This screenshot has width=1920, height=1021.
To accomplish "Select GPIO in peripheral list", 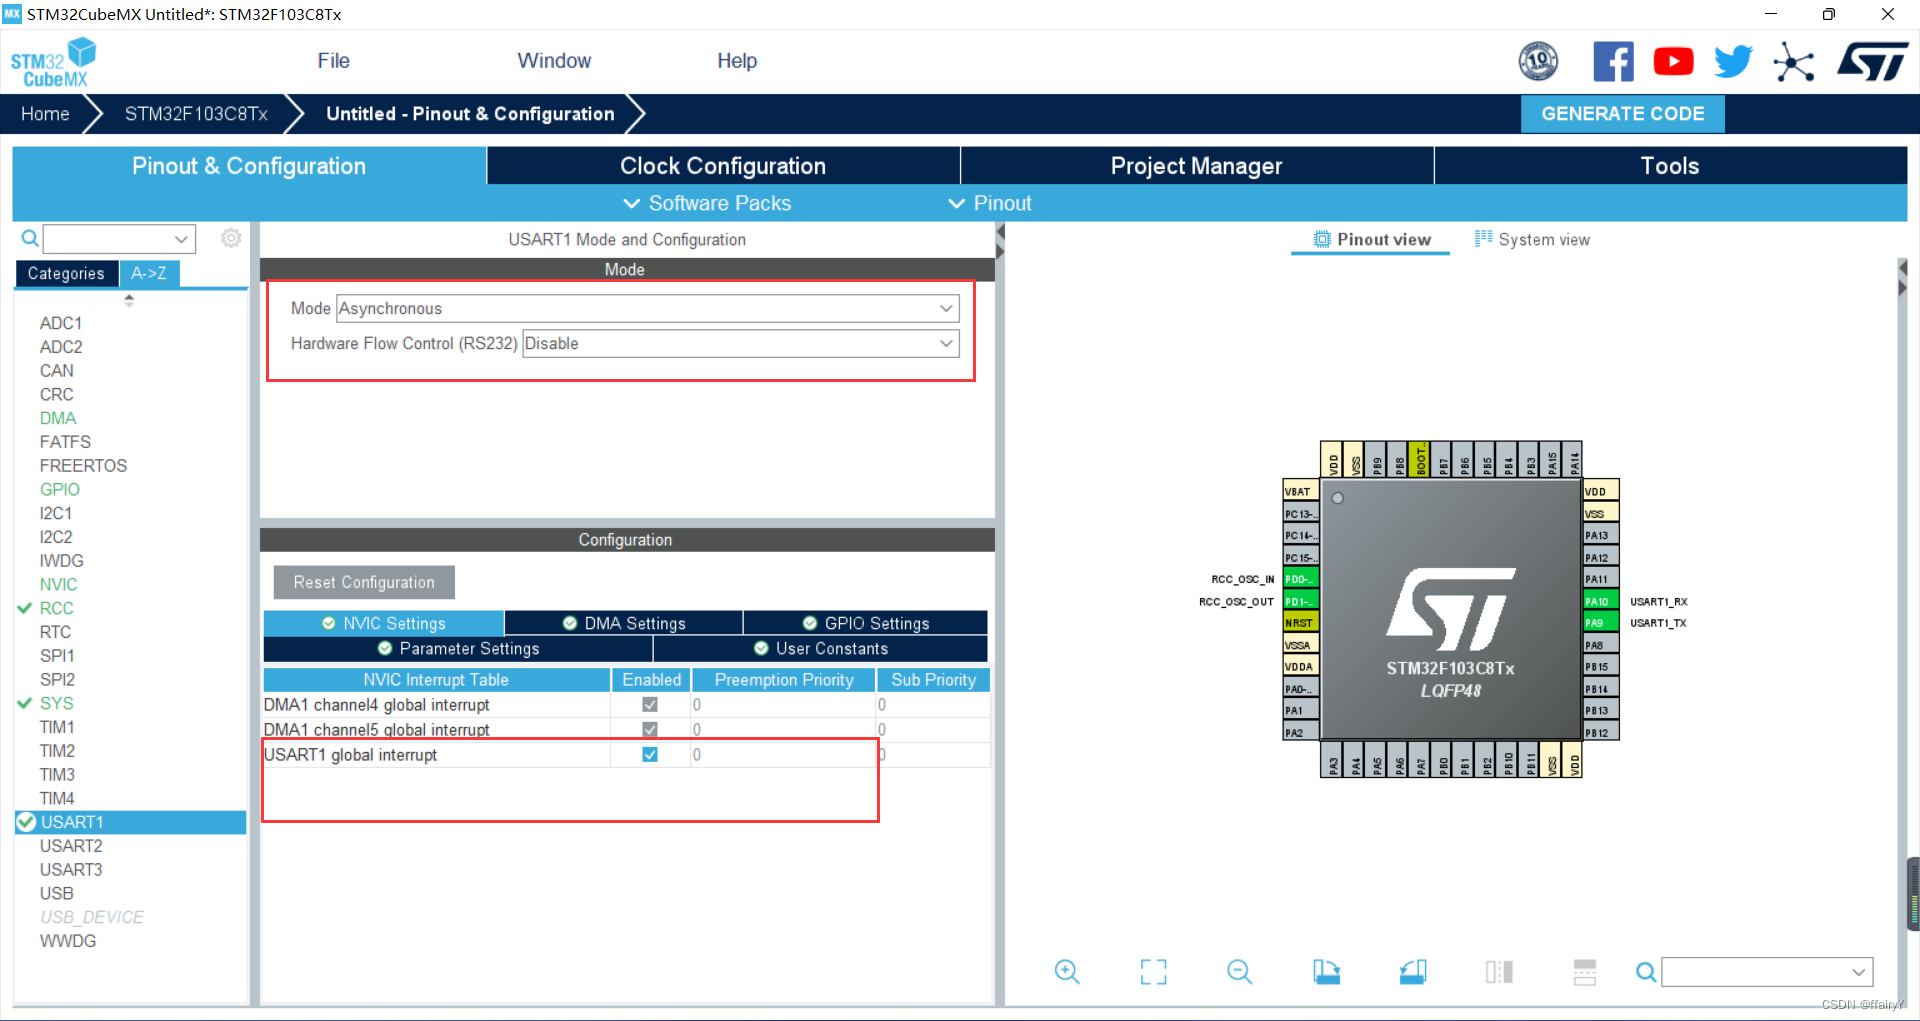I will pos(60,489).
